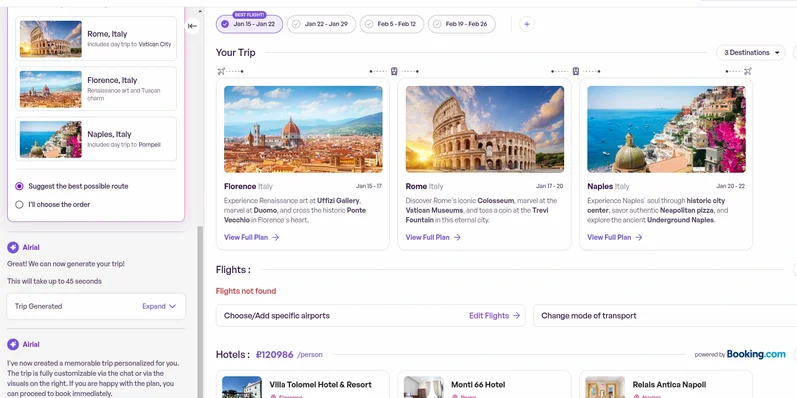
Task: Open View Full Plan for Florence
Action: pos(252,237)
